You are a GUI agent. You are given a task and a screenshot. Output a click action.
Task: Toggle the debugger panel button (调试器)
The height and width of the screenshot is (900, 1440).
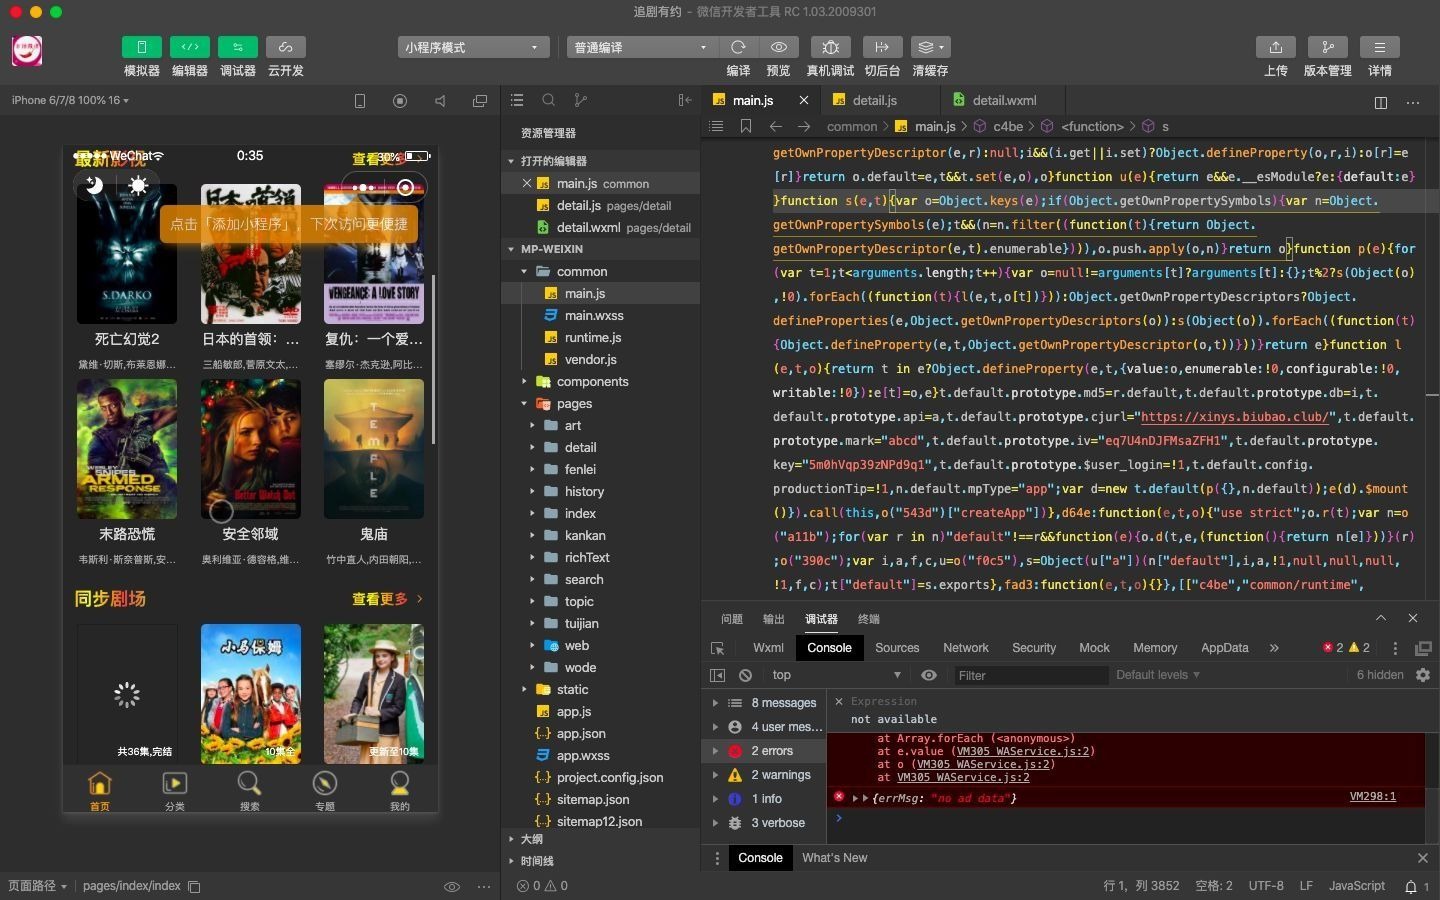(x=237, y=47)
